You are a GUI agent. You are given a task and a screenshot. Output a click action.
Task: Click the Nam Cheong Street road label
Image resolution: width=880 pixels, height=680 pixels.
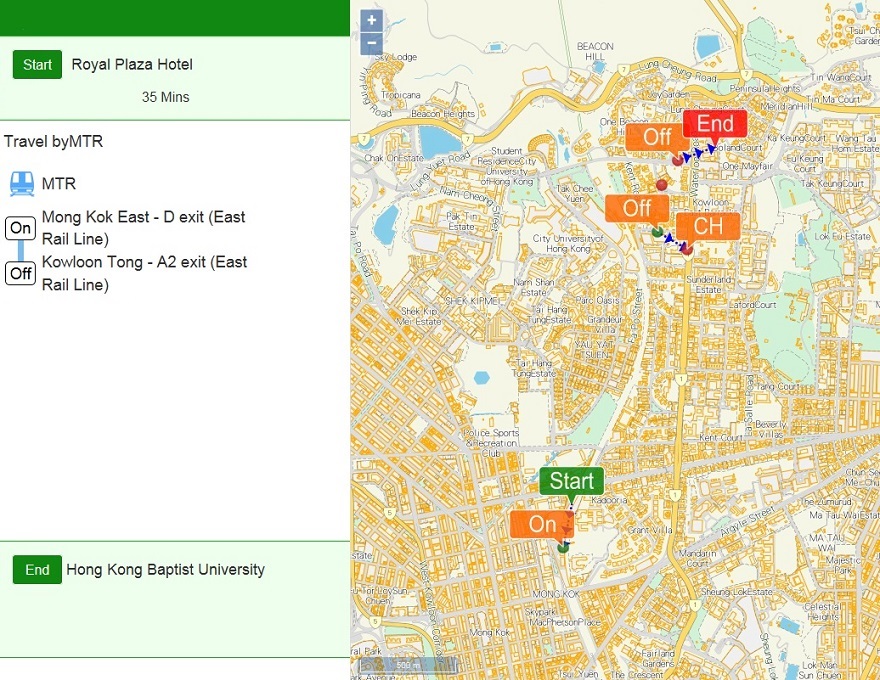469,208
